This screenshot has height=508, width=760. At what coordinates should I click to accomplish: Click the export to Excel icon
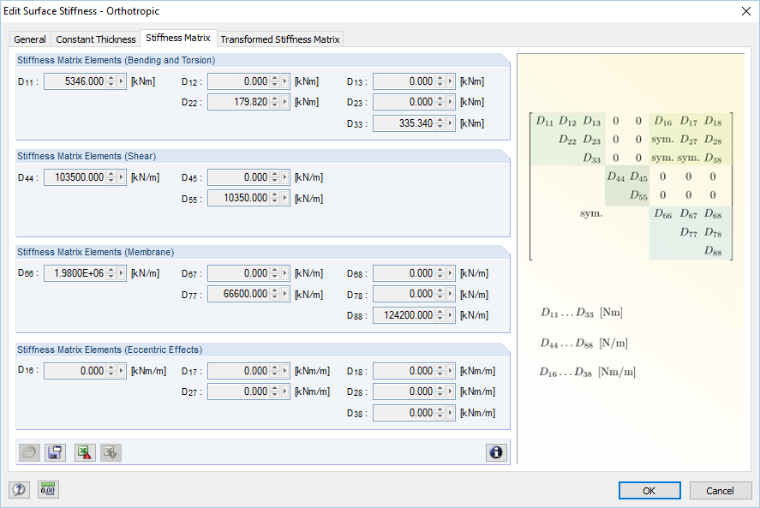click(x=85, y=453)
